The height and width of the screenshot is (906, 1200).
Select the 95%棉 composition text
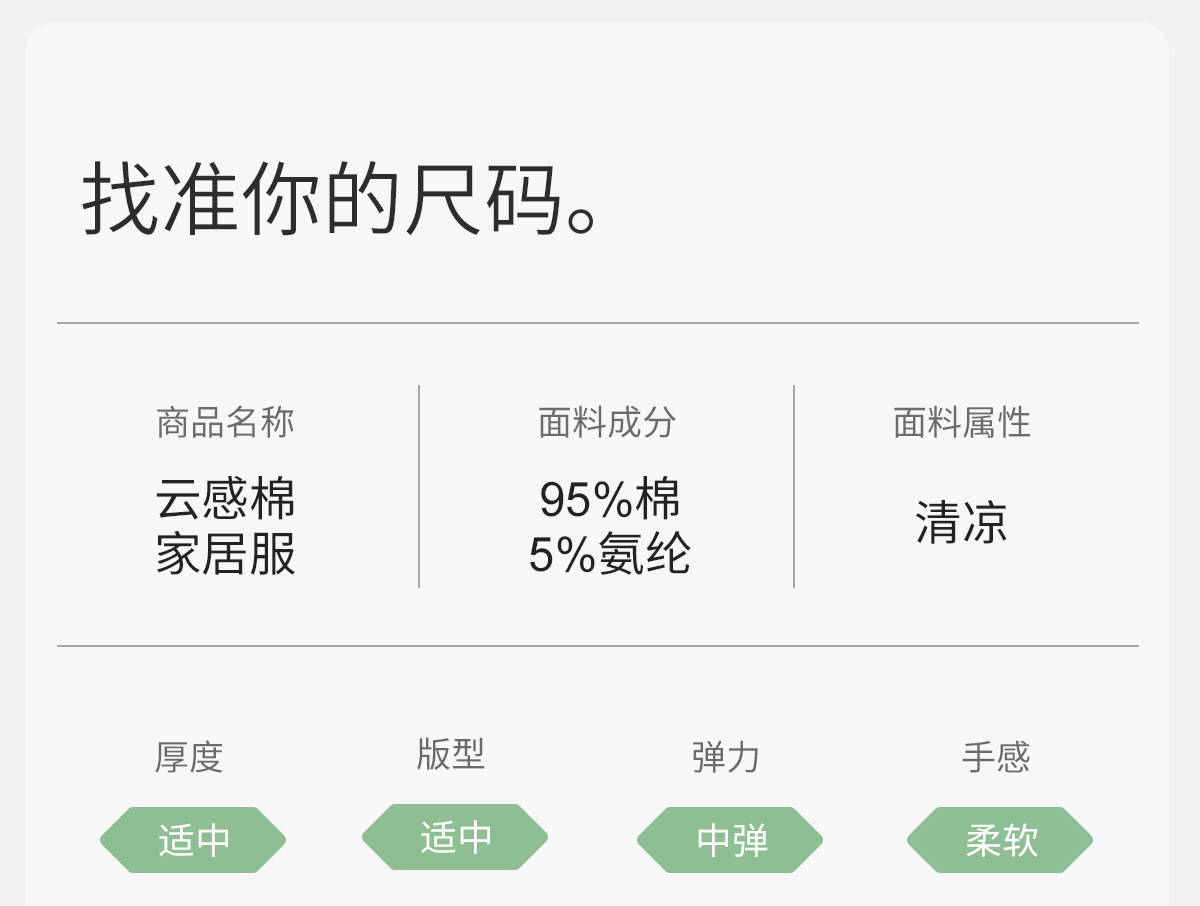coord(609,499)
